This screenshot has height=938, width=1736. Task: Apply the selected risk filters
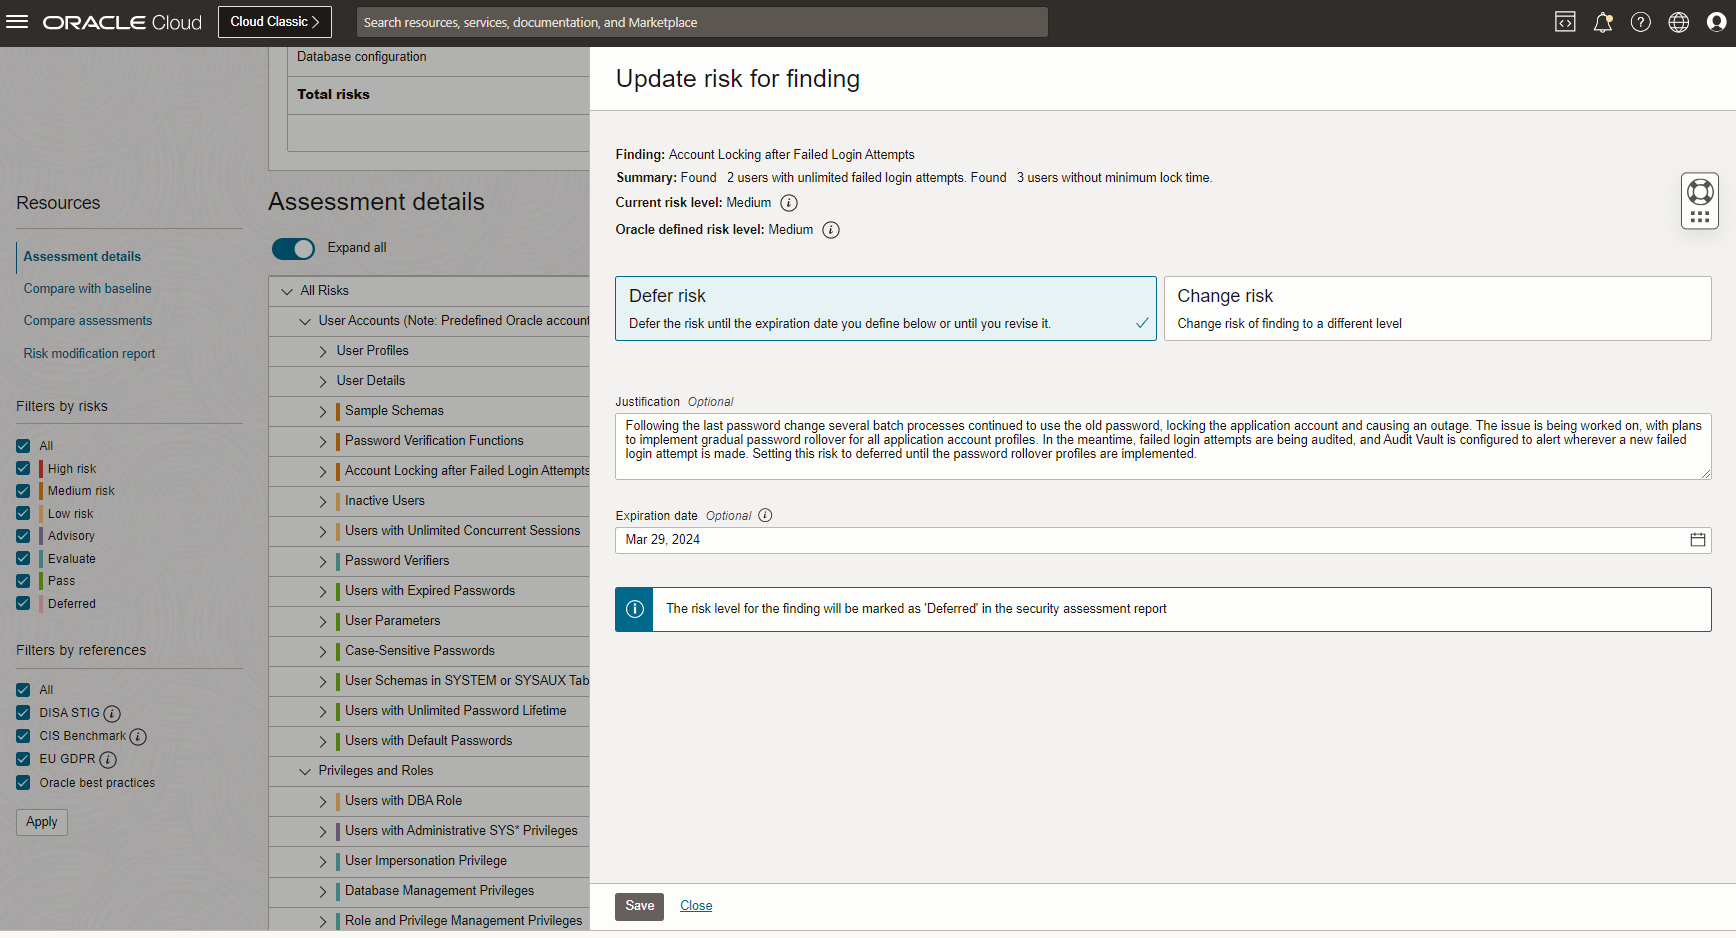pos(41,821)
